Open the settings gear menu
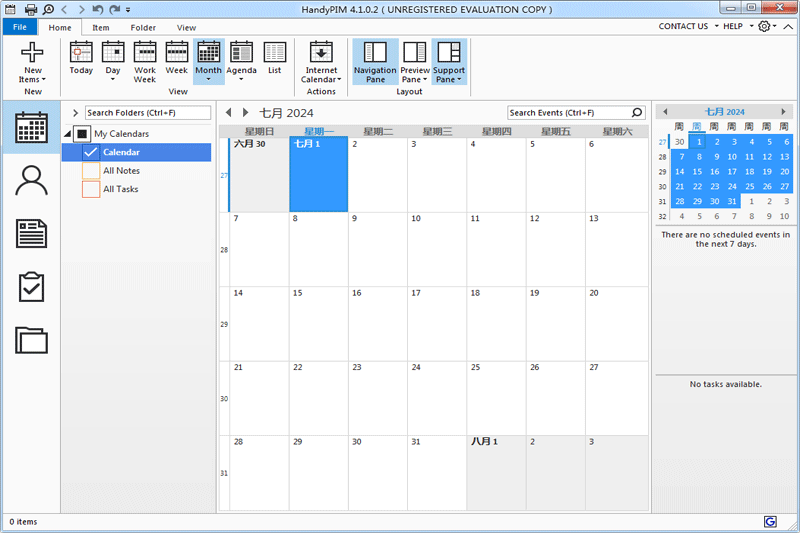Viewport: 800px width, 533px height. (x=764, y=26)
